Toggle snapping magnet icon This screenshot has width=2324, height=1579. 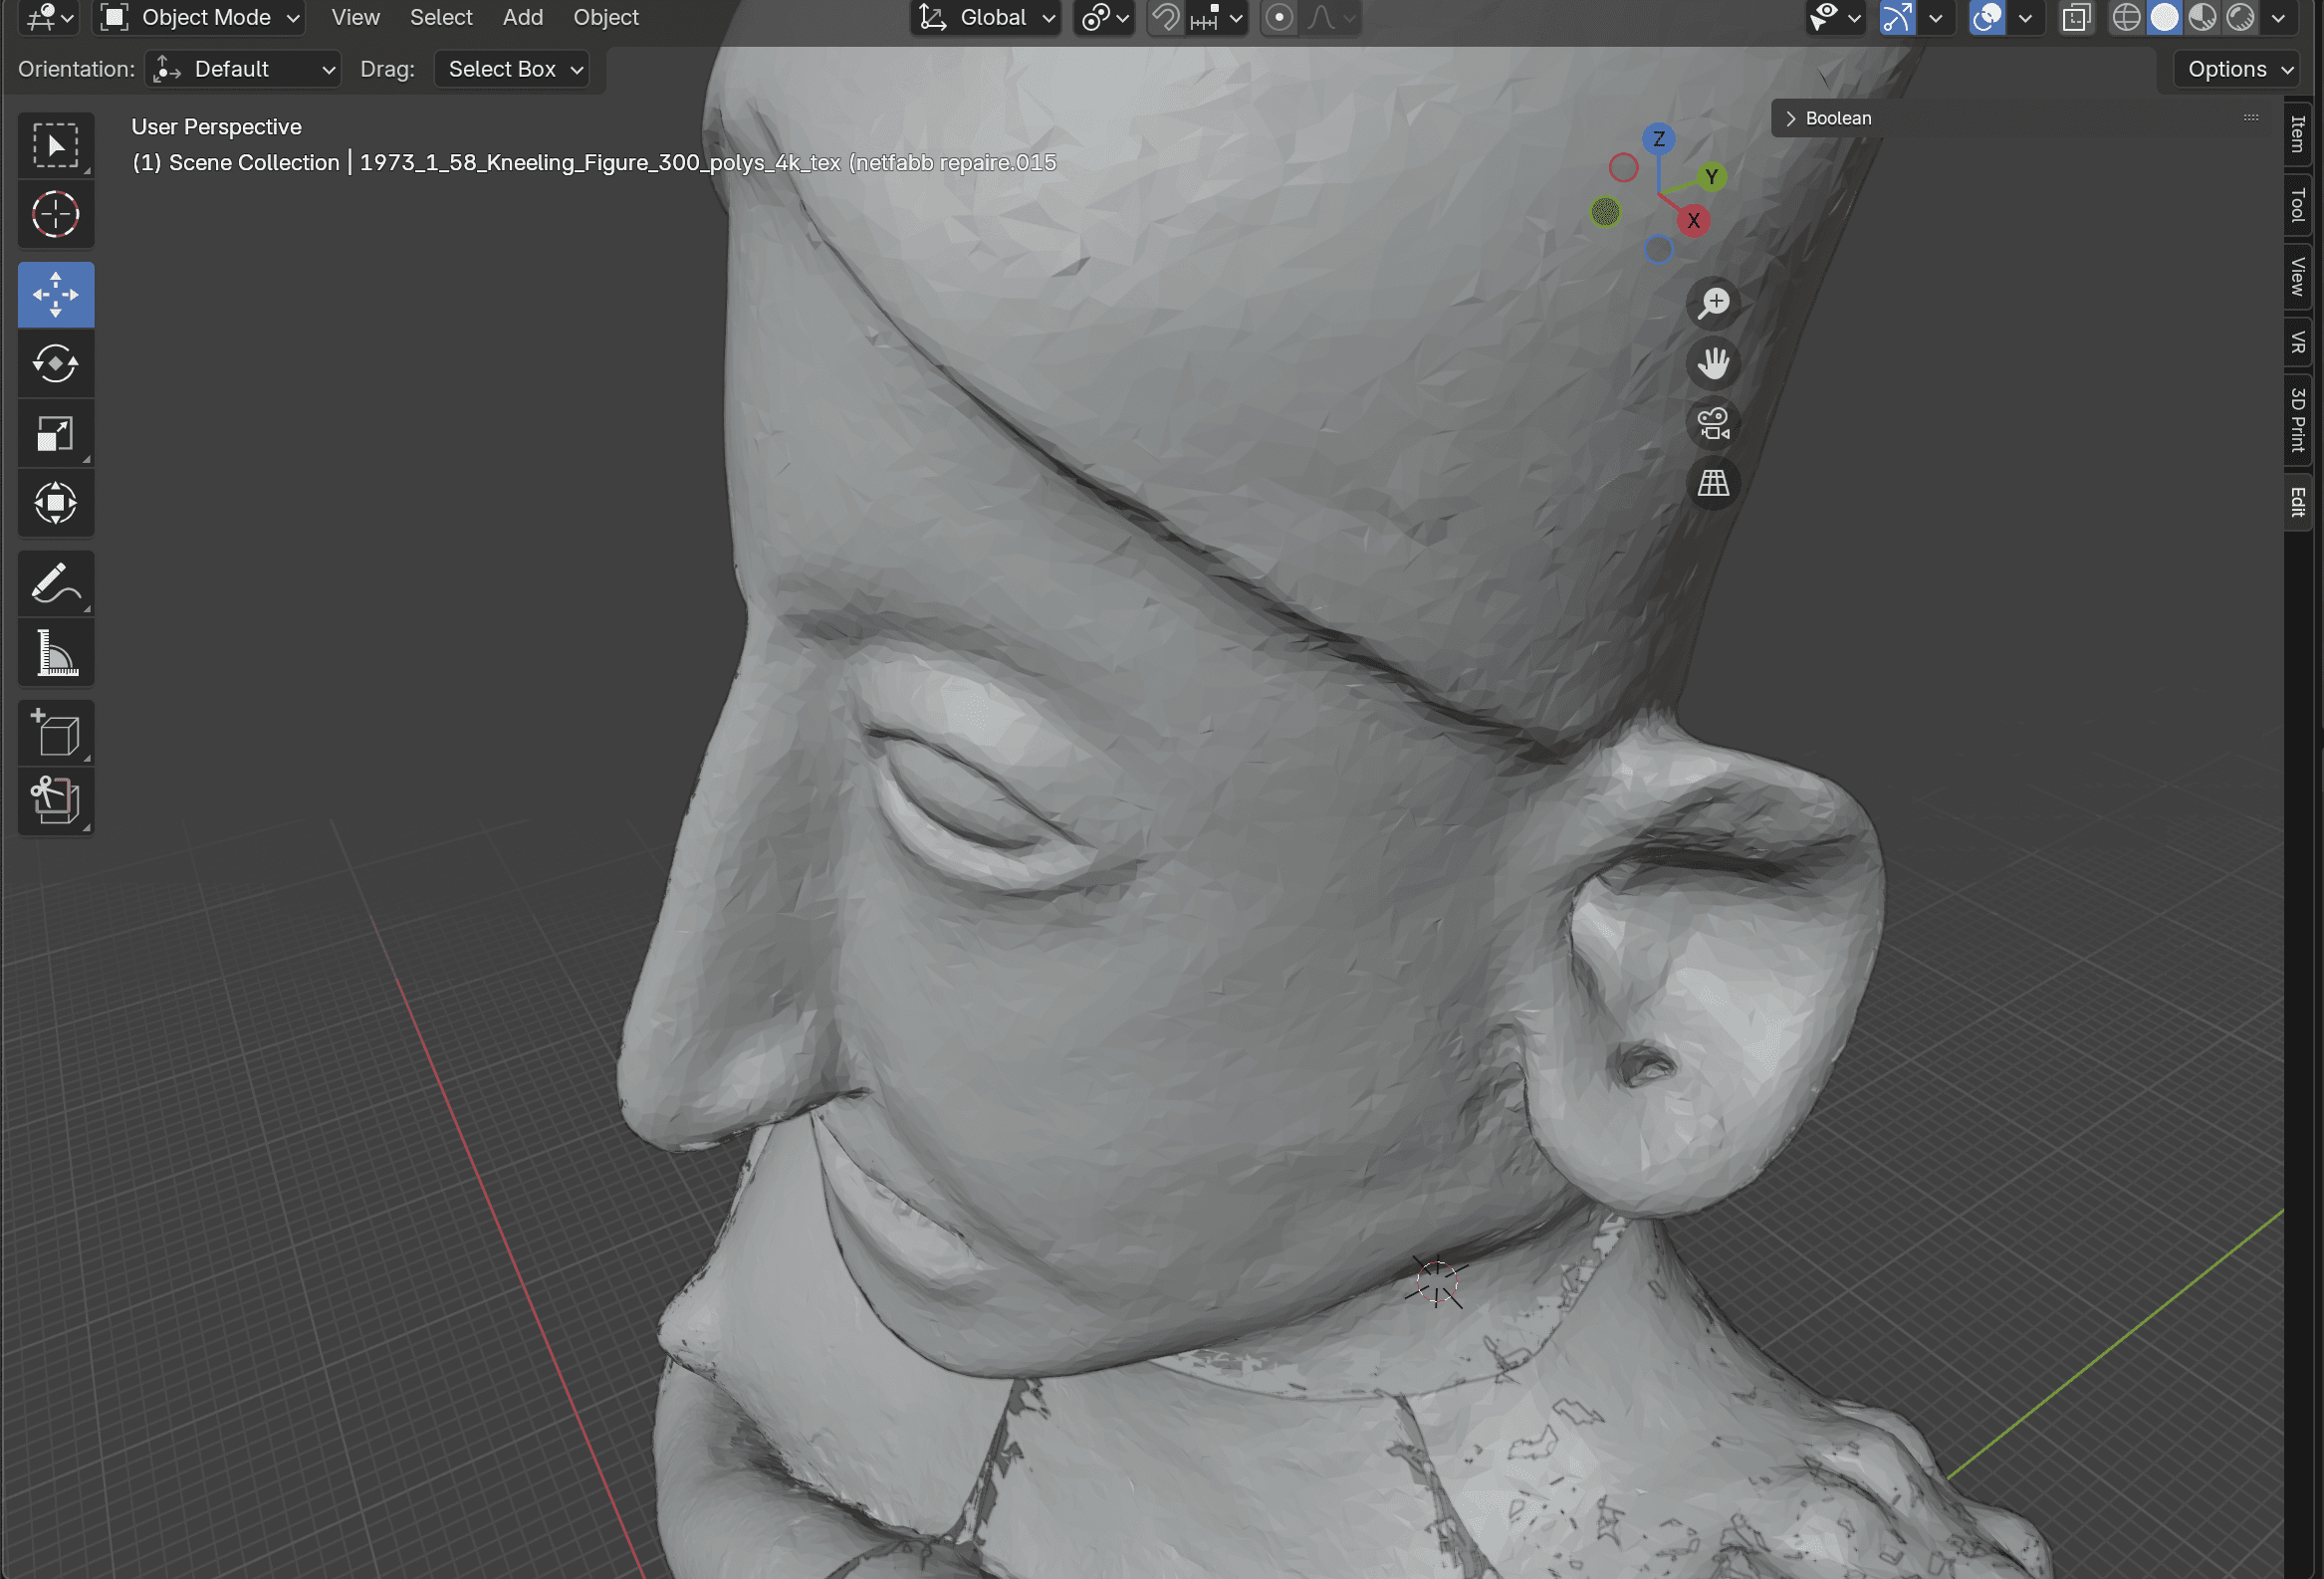pos(1165,18)
